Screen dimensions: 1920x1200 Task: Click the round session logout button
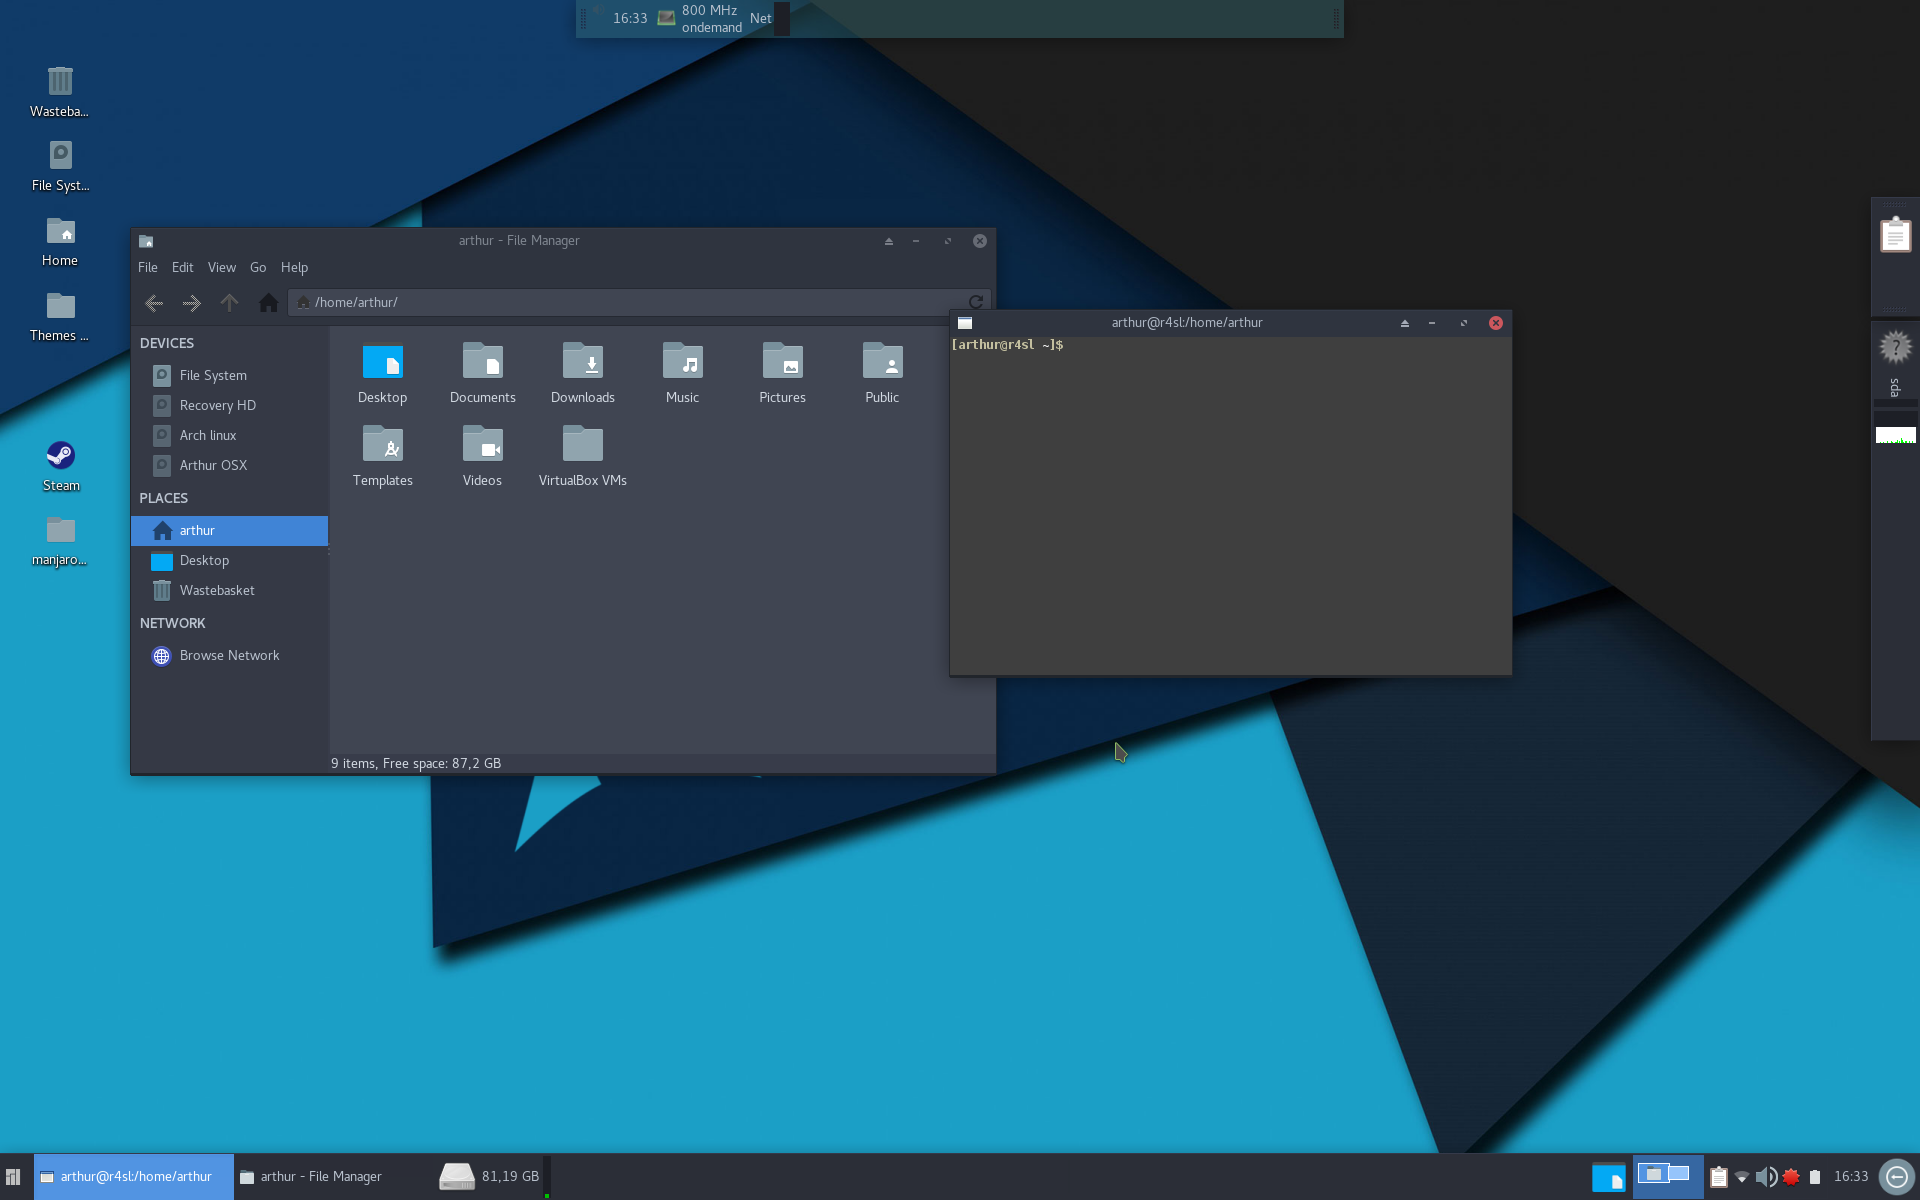pos(1896,1177)
